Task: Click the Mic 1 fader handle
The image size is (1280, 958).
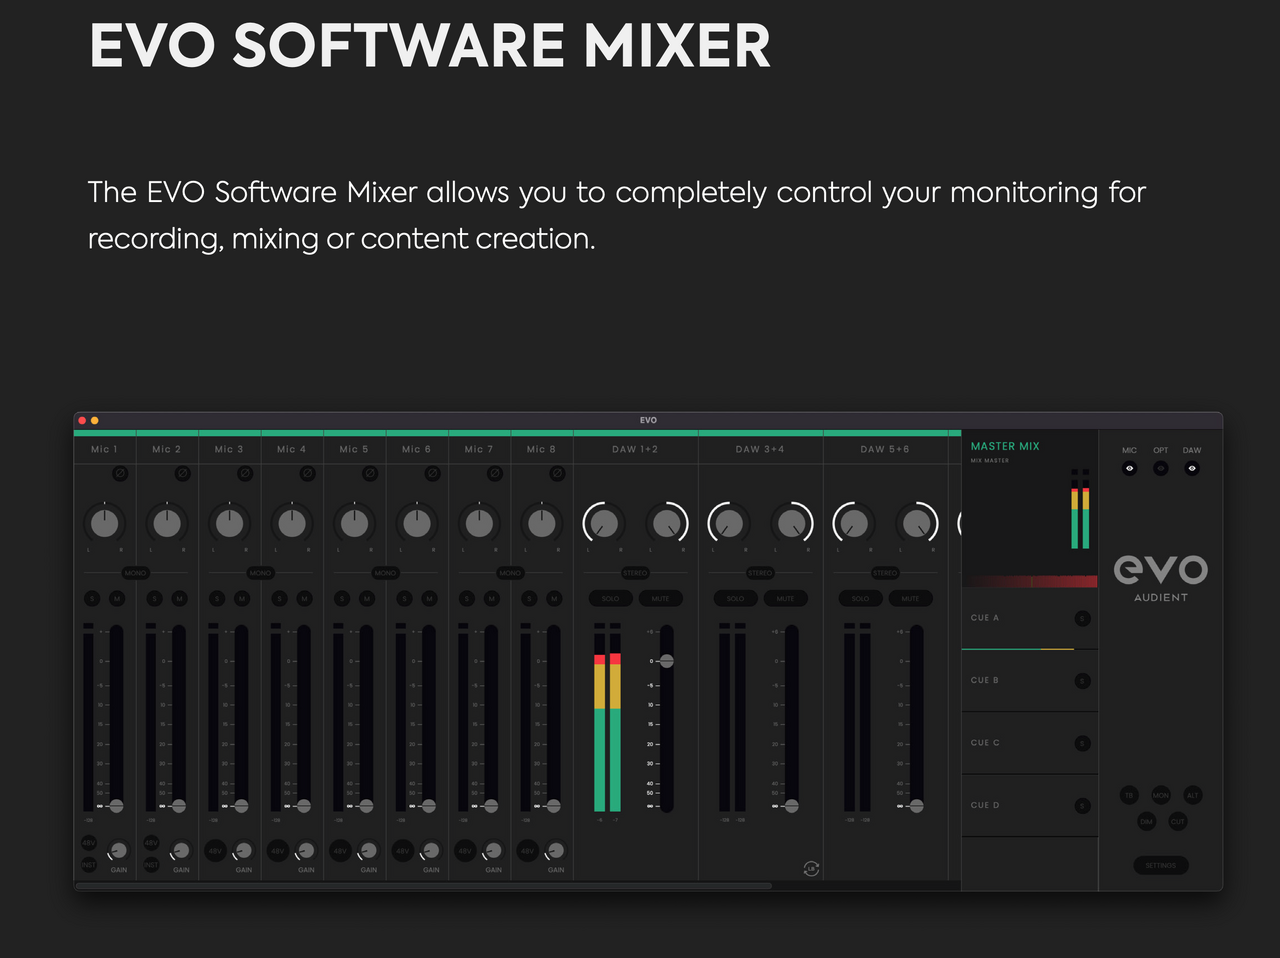Action: [x=117, y=806]
